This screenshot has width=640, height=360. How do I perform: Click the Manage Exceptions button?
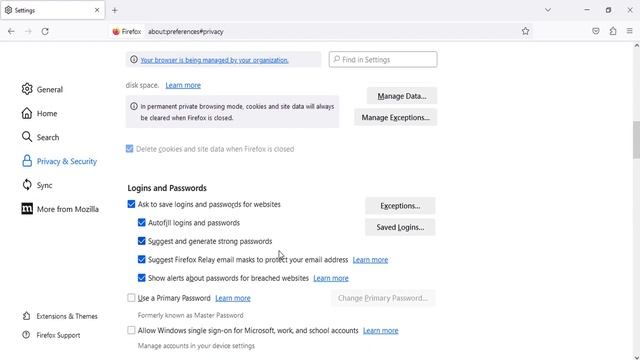(396, 117)
